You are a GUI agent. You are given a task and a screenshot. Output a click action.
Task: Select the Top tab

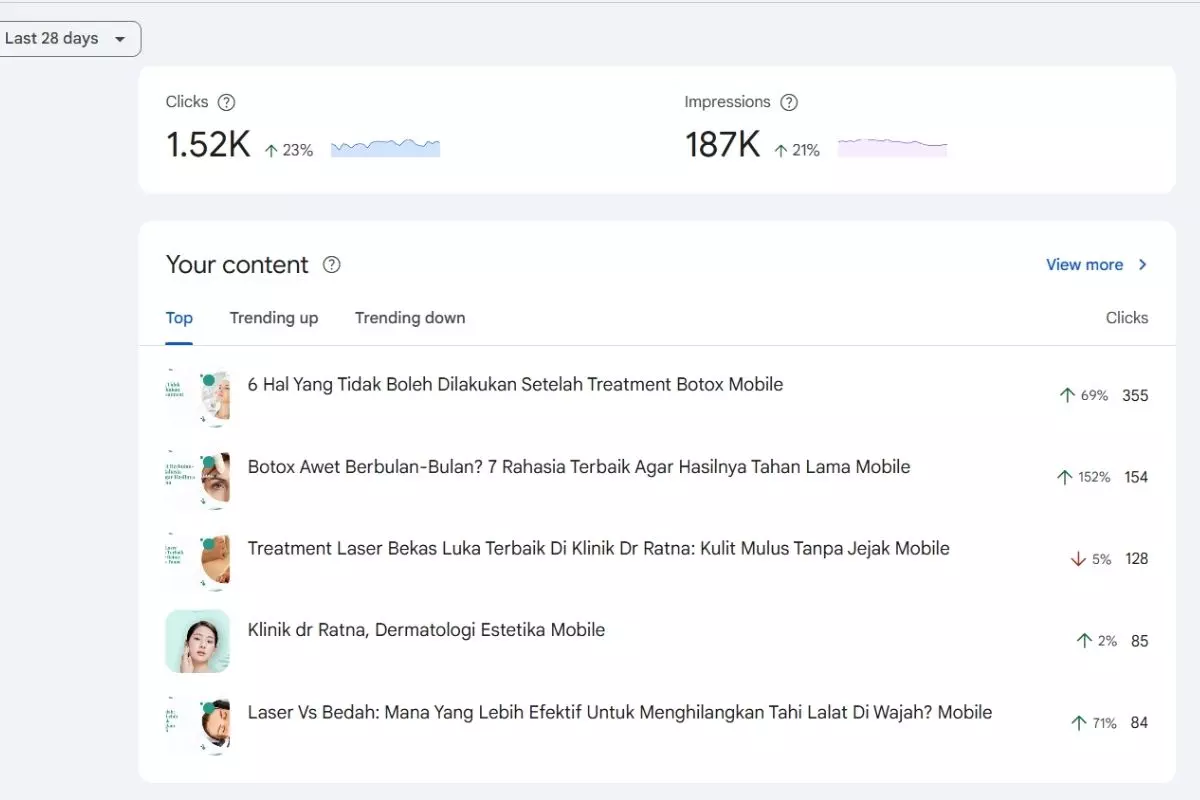pos(179,318)
